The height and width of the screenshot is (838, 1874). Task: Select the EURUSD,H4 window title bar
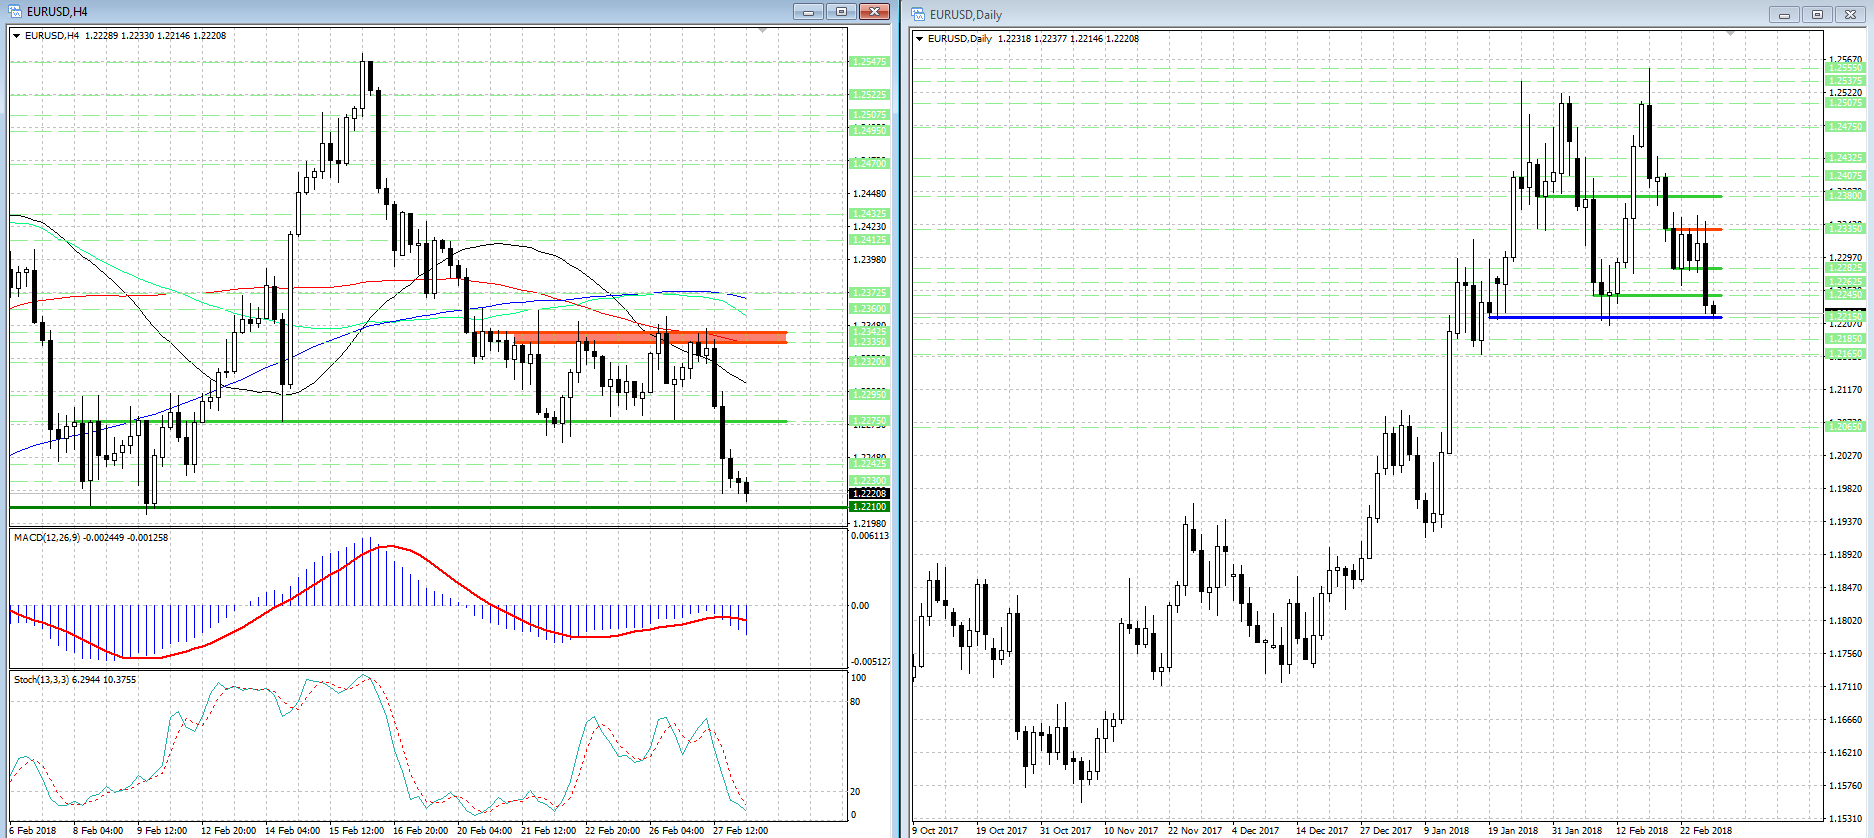(400, 12)
